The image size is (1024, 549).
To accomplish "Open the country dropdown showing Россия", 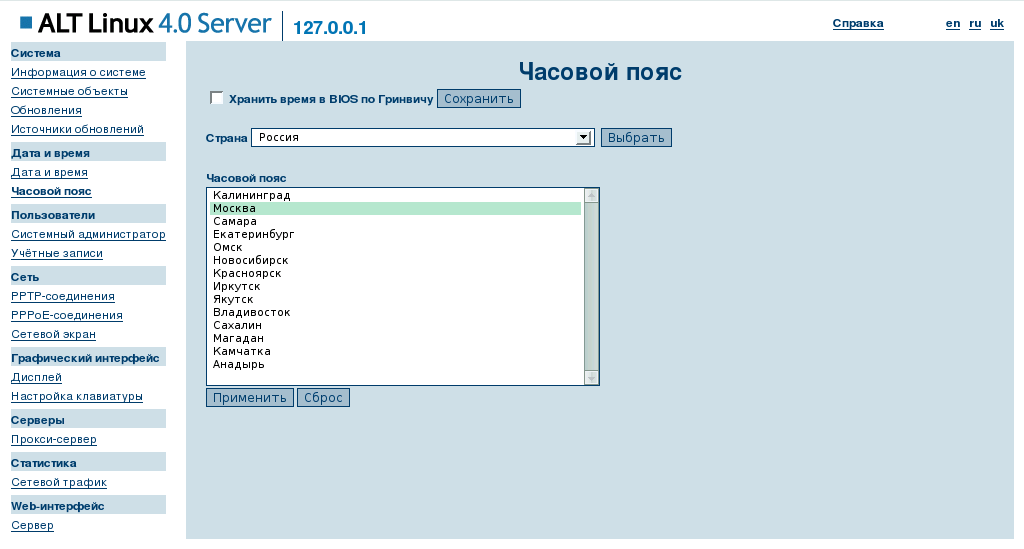I will 423,138.
